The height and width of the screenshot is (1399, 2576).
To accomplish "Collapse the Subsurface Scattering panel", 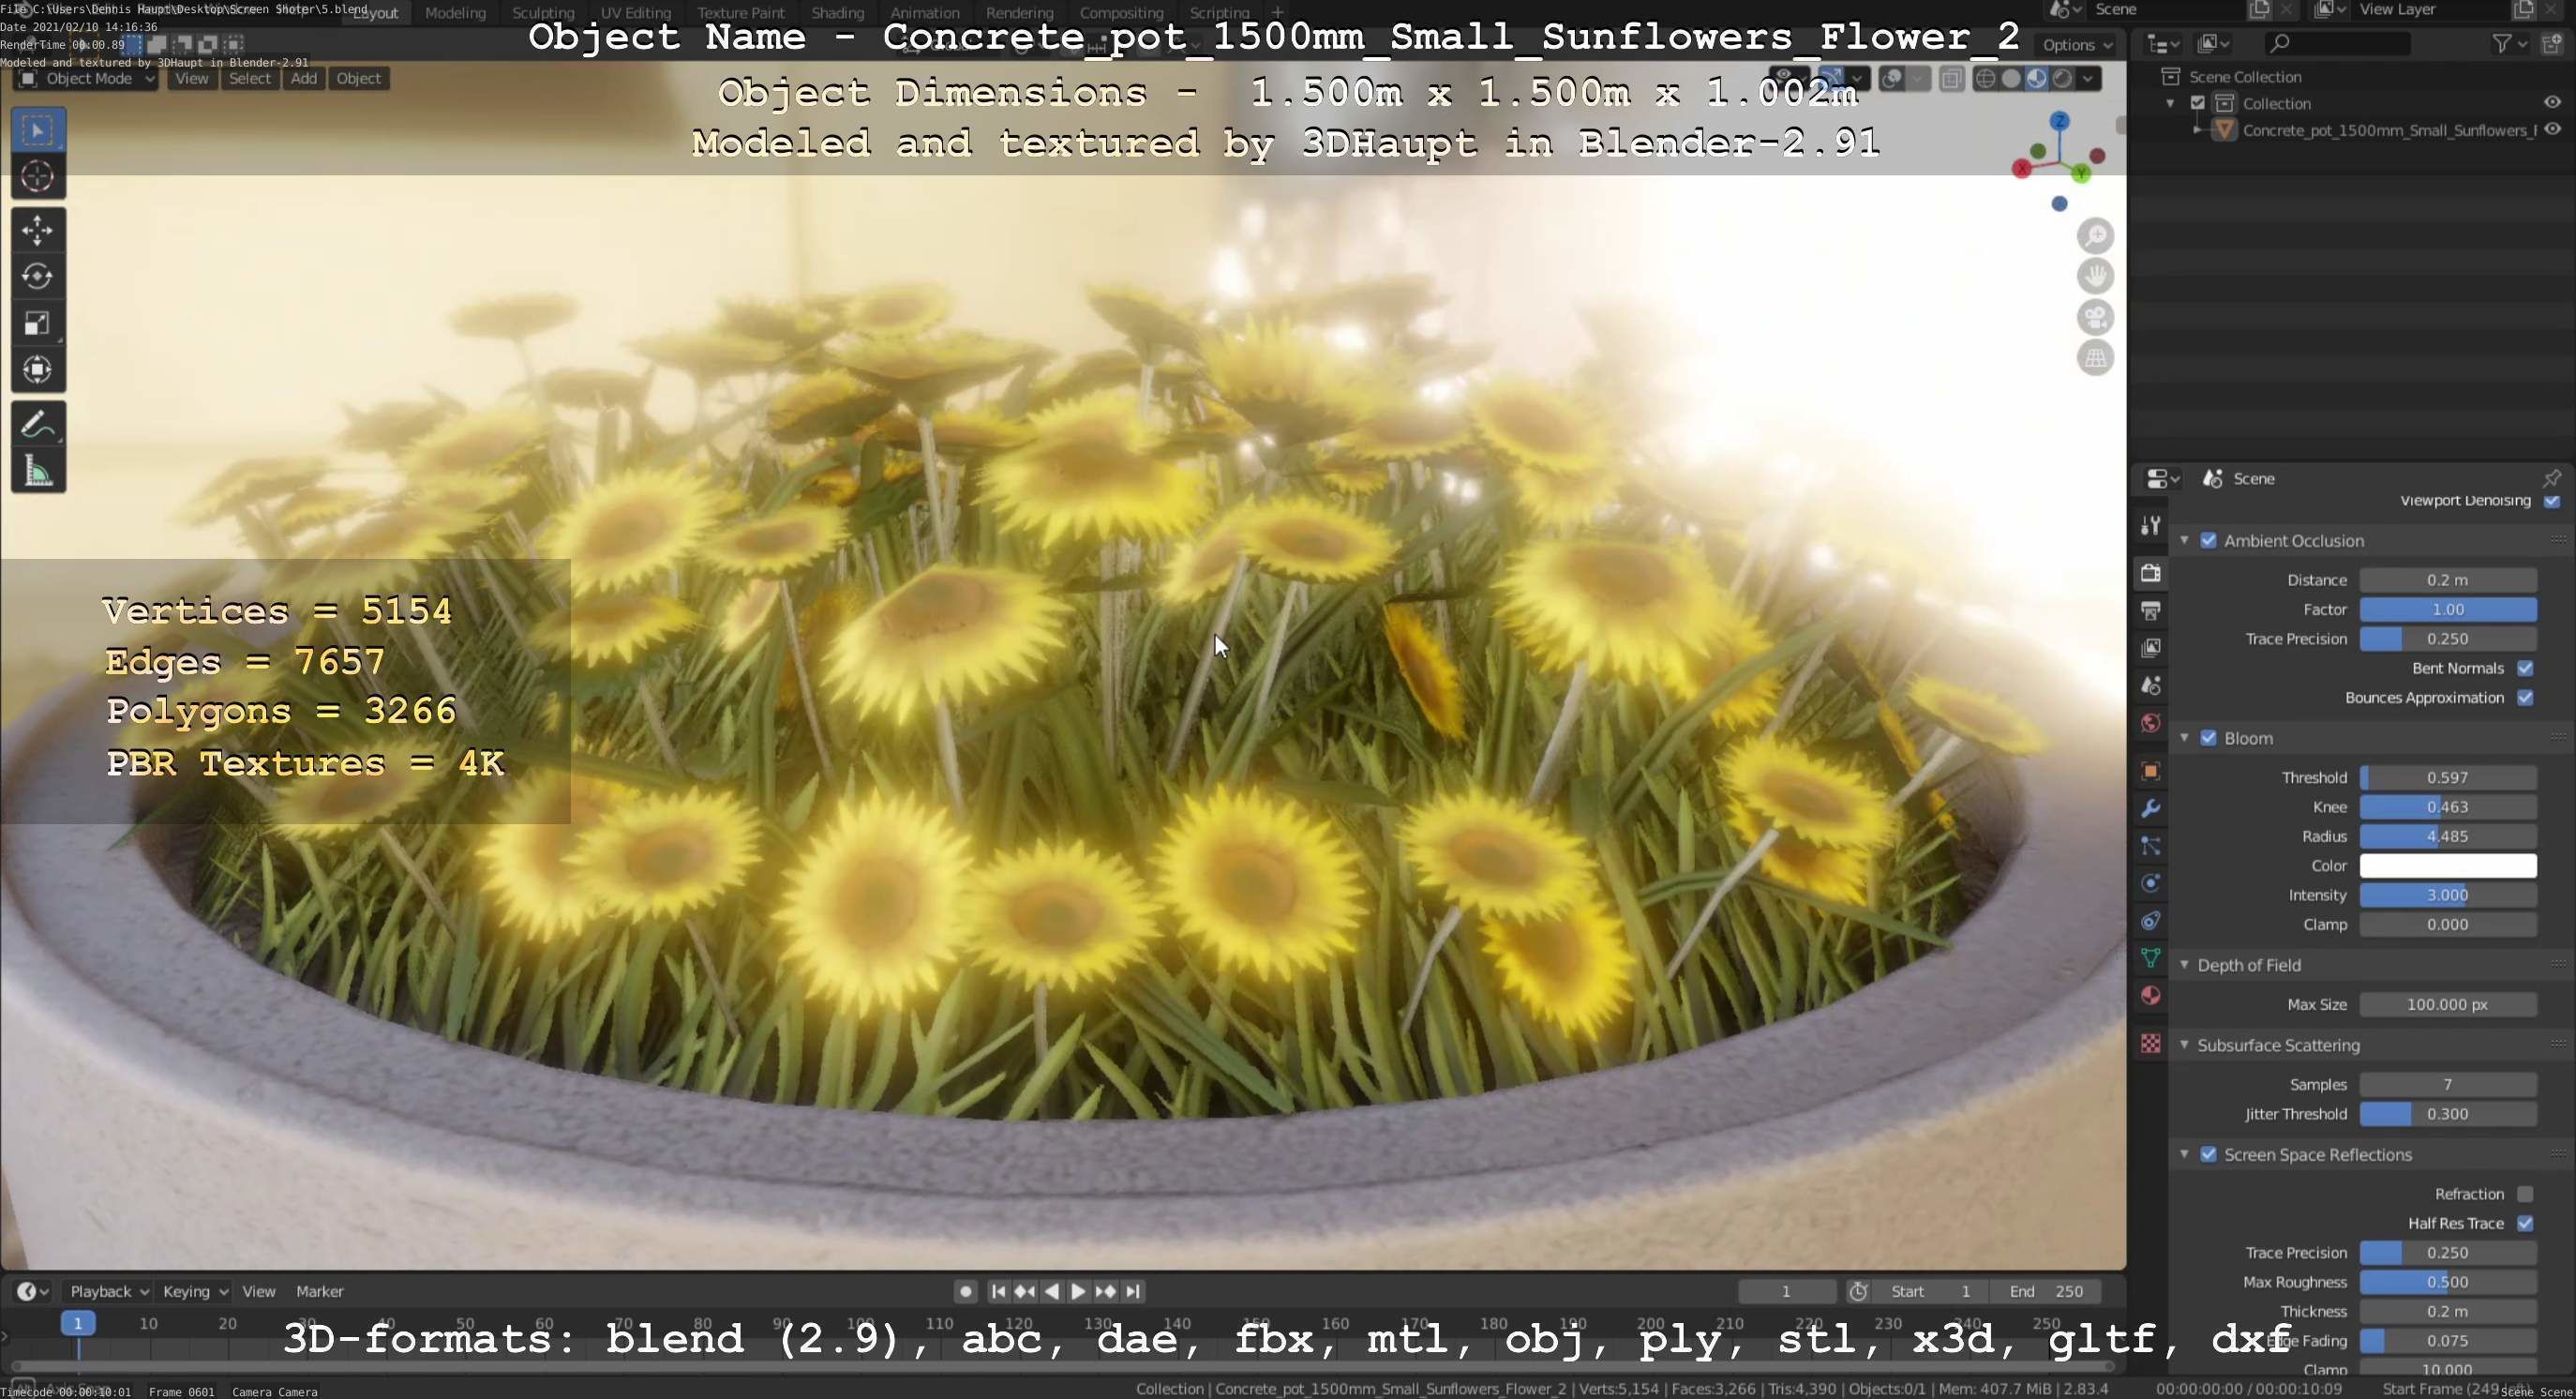I will click(x=2184, y=1046).
